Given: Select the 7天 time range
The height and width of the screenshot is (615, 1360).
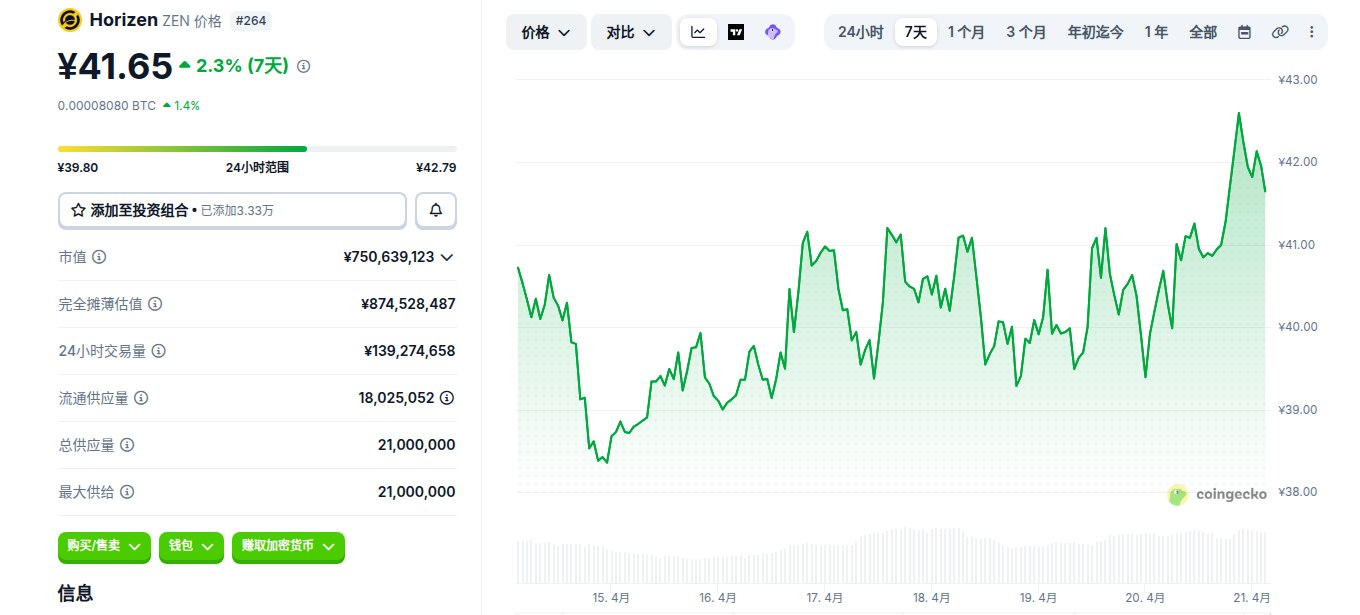Looking at the screenshot, I should click(x=915, y=32).
